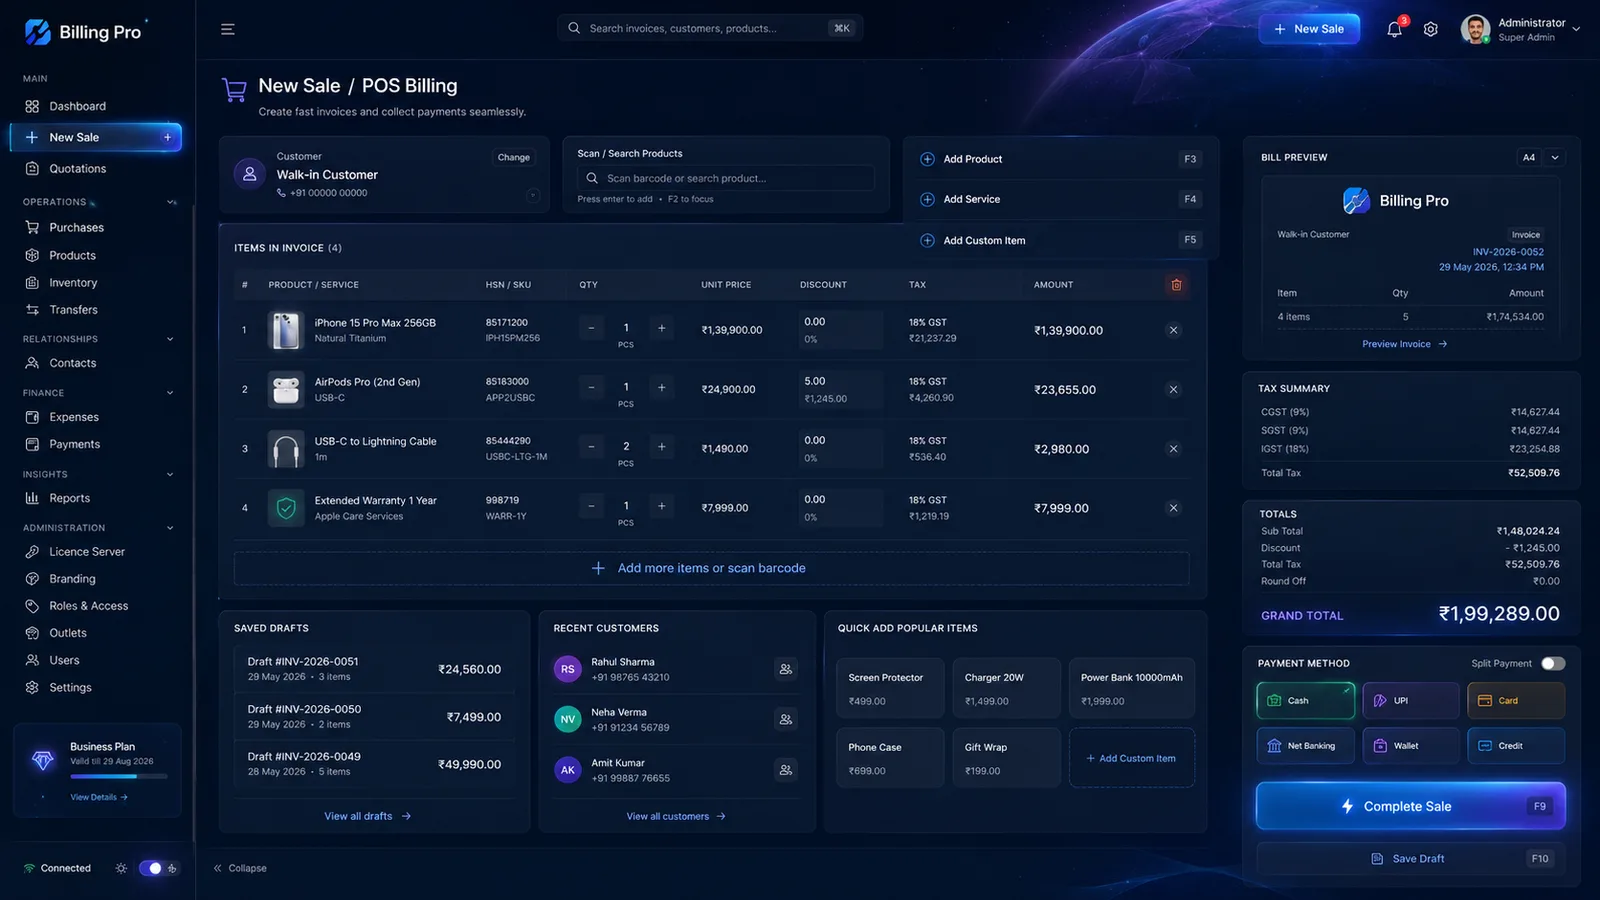Viewport: 1600px width, 900px height.
Task: Open settings gear in top bar
Action: (x=1431, y=29)
